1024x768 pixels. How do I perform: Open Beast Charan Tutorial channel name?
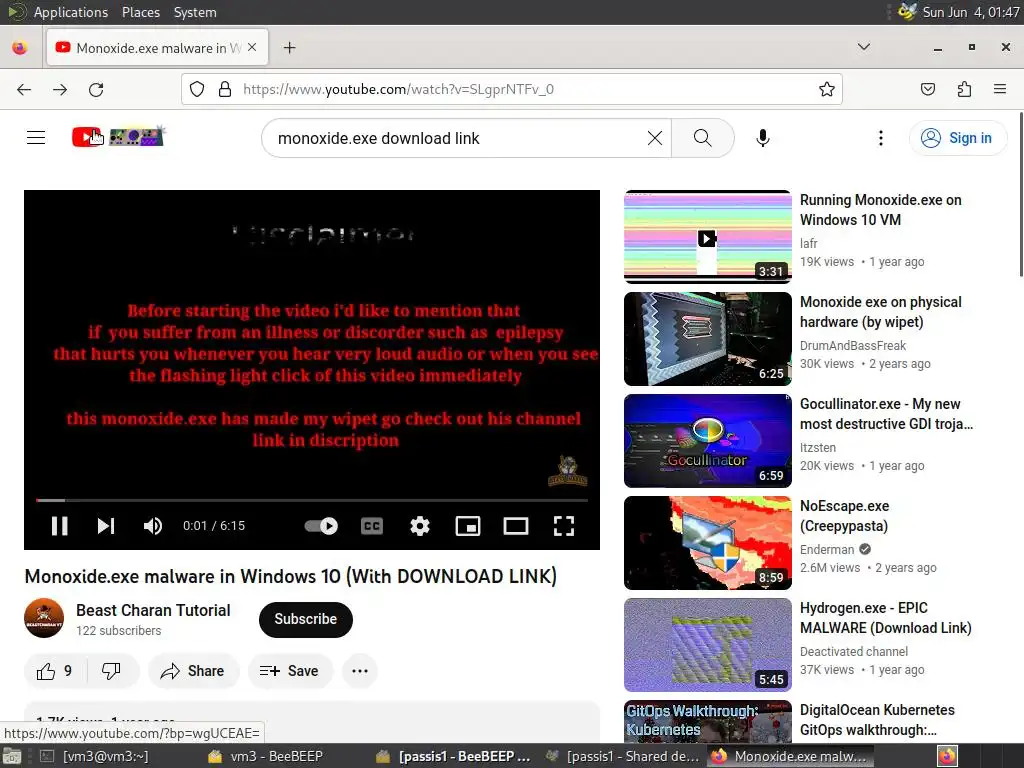coord(153,610)
